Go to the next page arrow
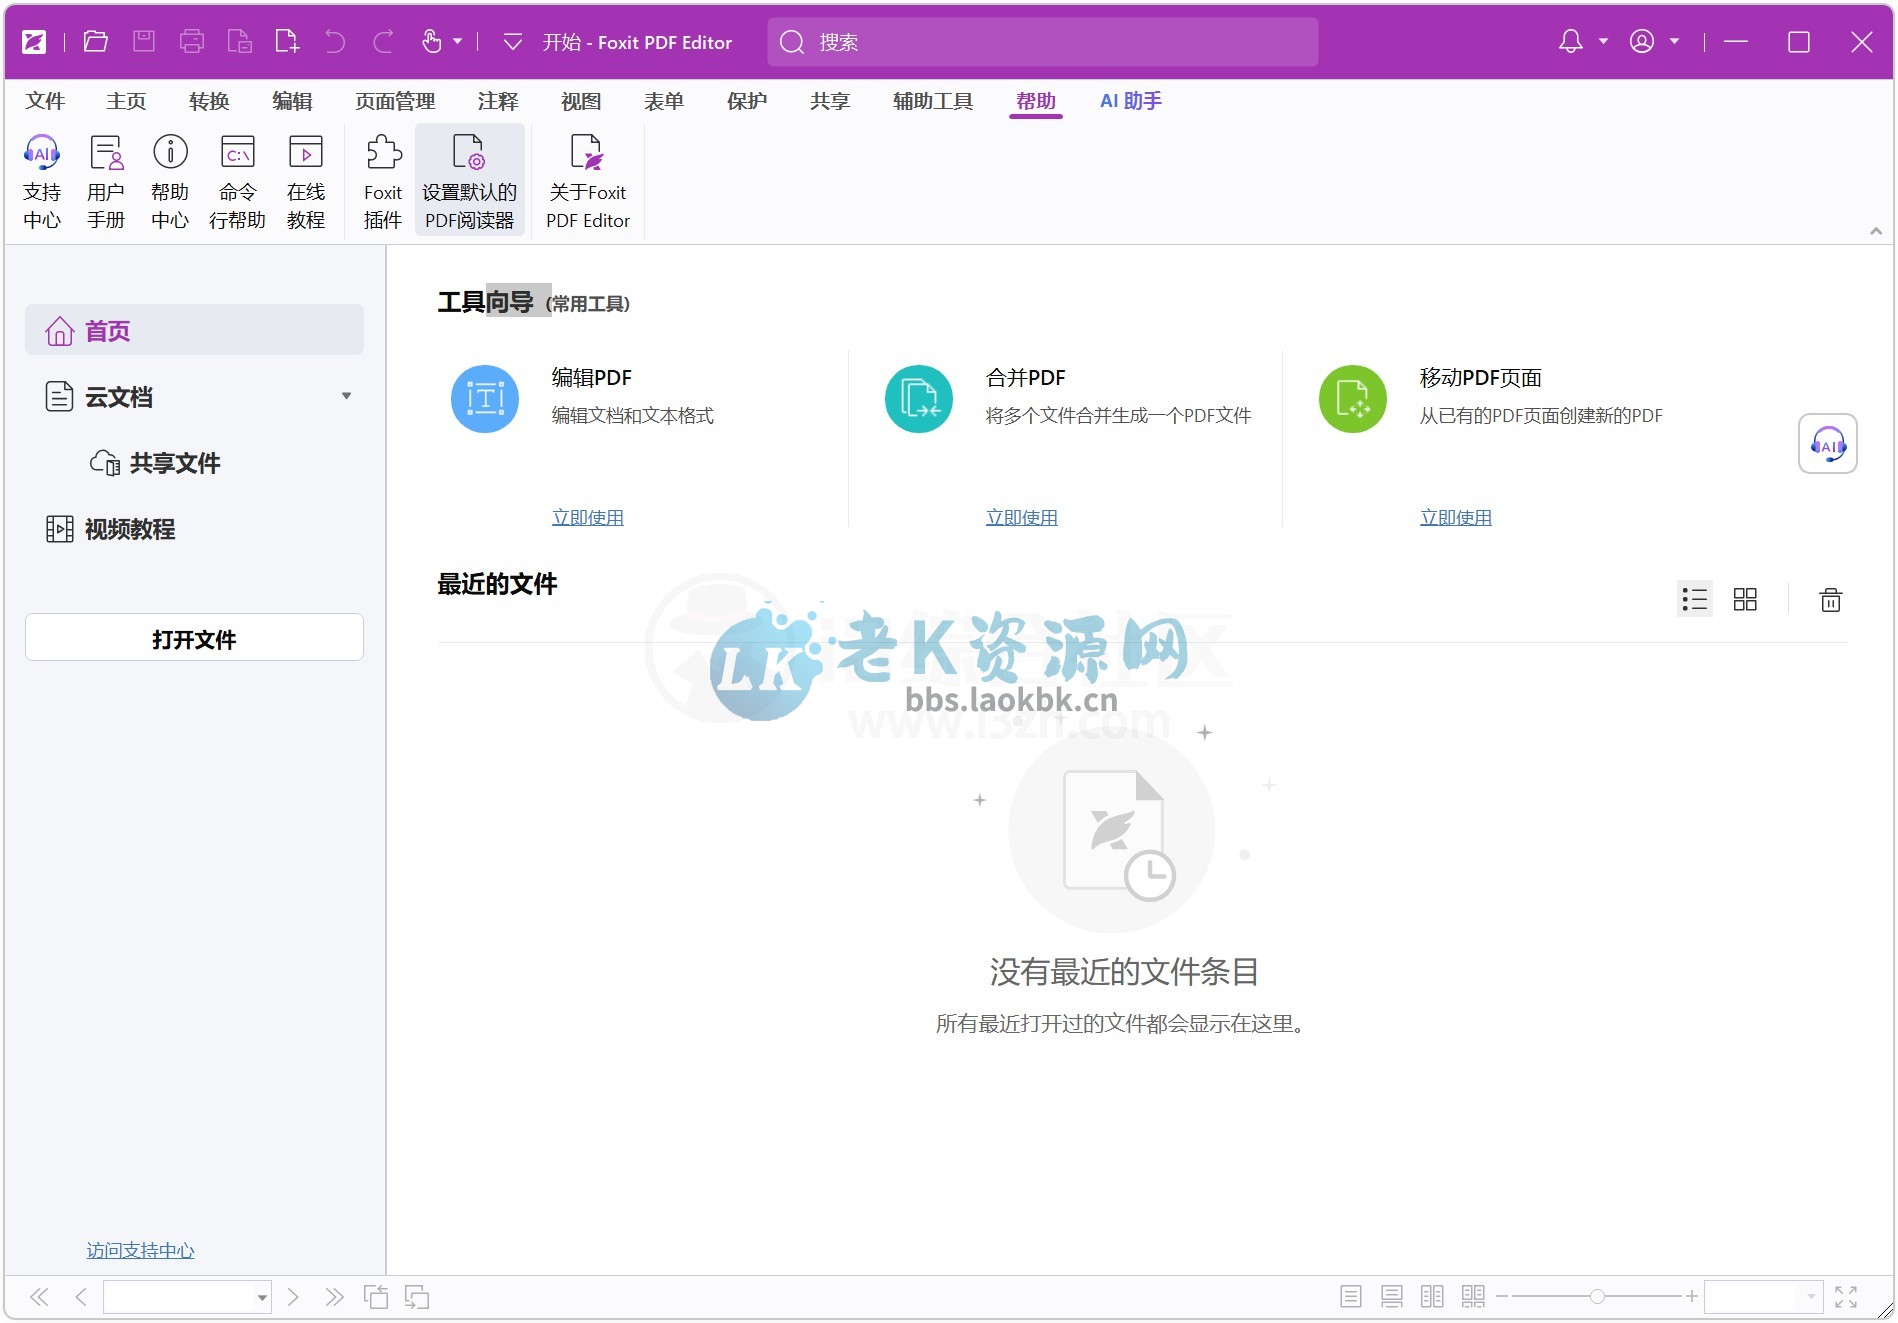1898x1323 pixels. coord(293,1297)
